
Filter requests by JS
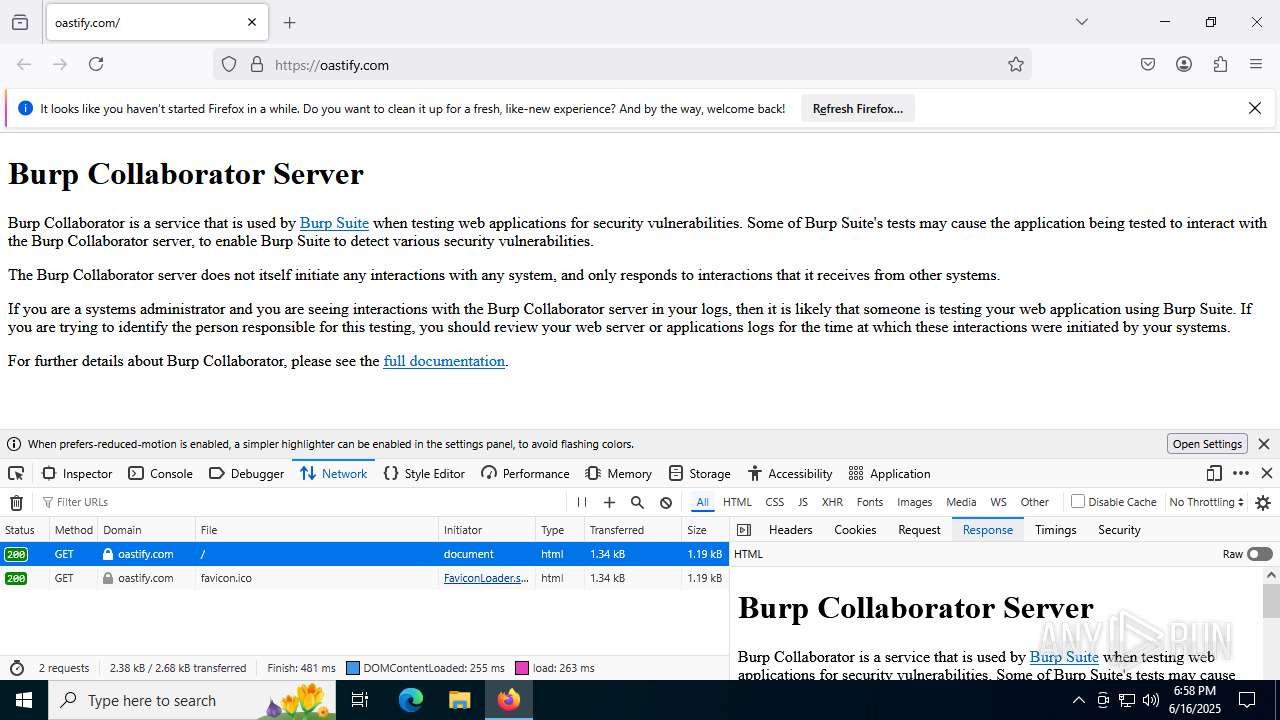pos(802,502)
